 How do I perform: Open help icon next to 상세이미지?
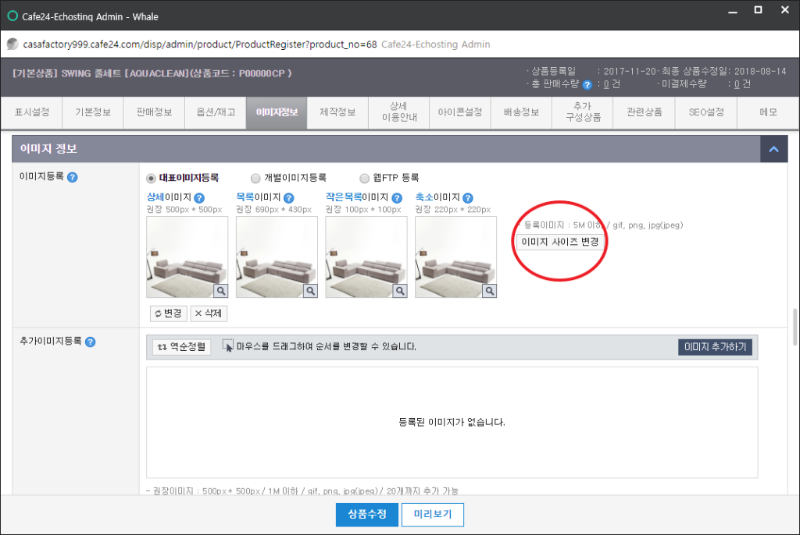pos(199,198)
